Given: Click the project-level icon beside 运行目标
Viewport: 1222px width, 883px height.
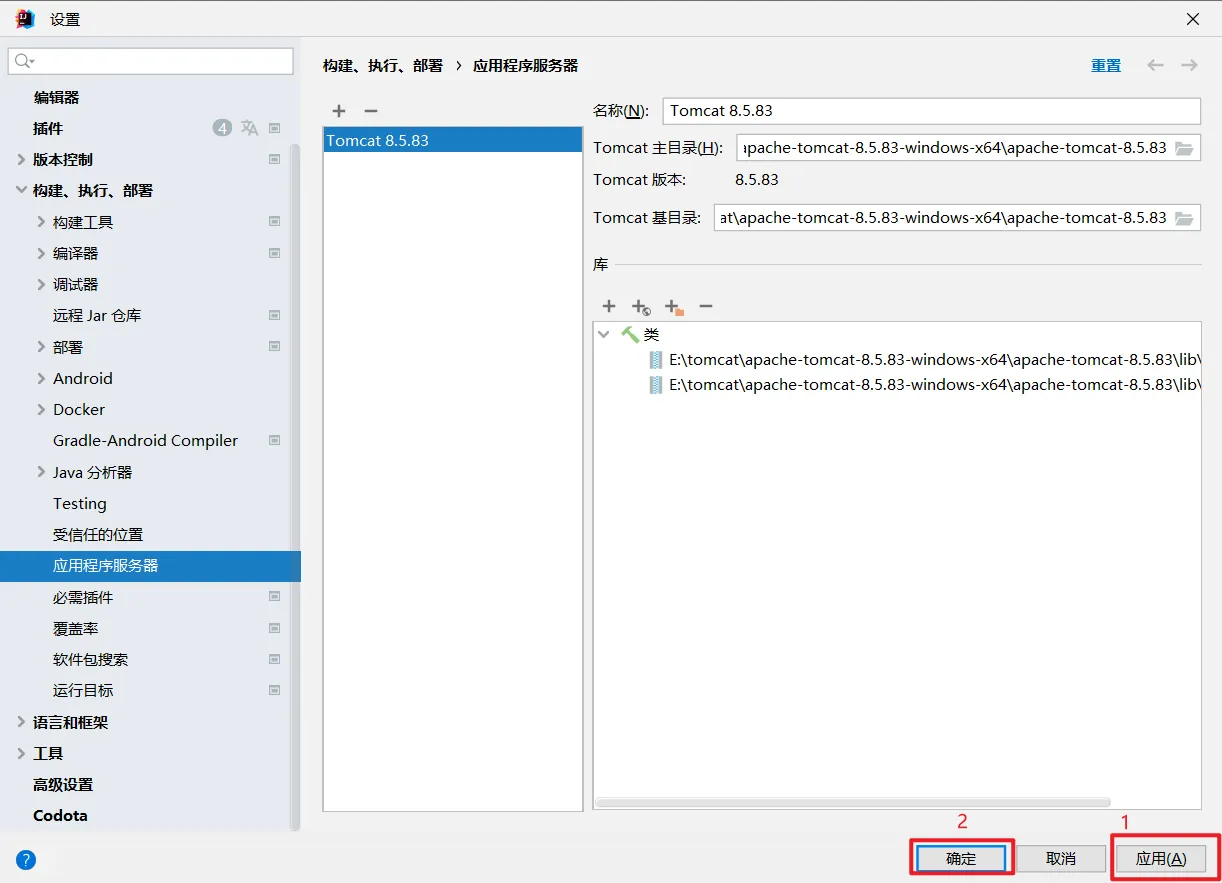Looking at the screenshot, I should pos(274,690).
